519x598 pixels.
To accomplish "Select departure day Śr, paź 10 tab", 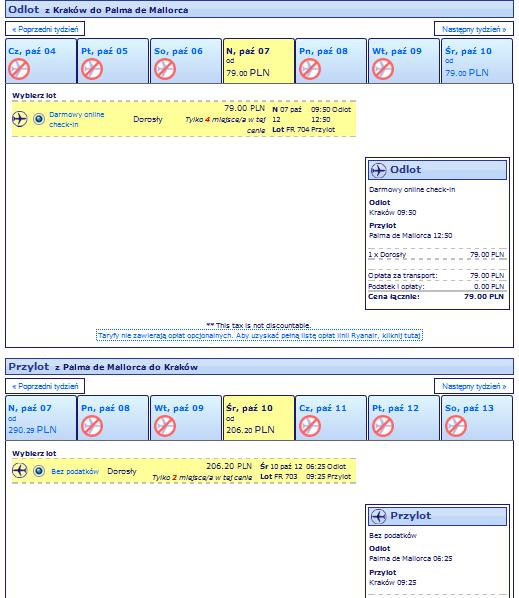I will click(477, 61).
